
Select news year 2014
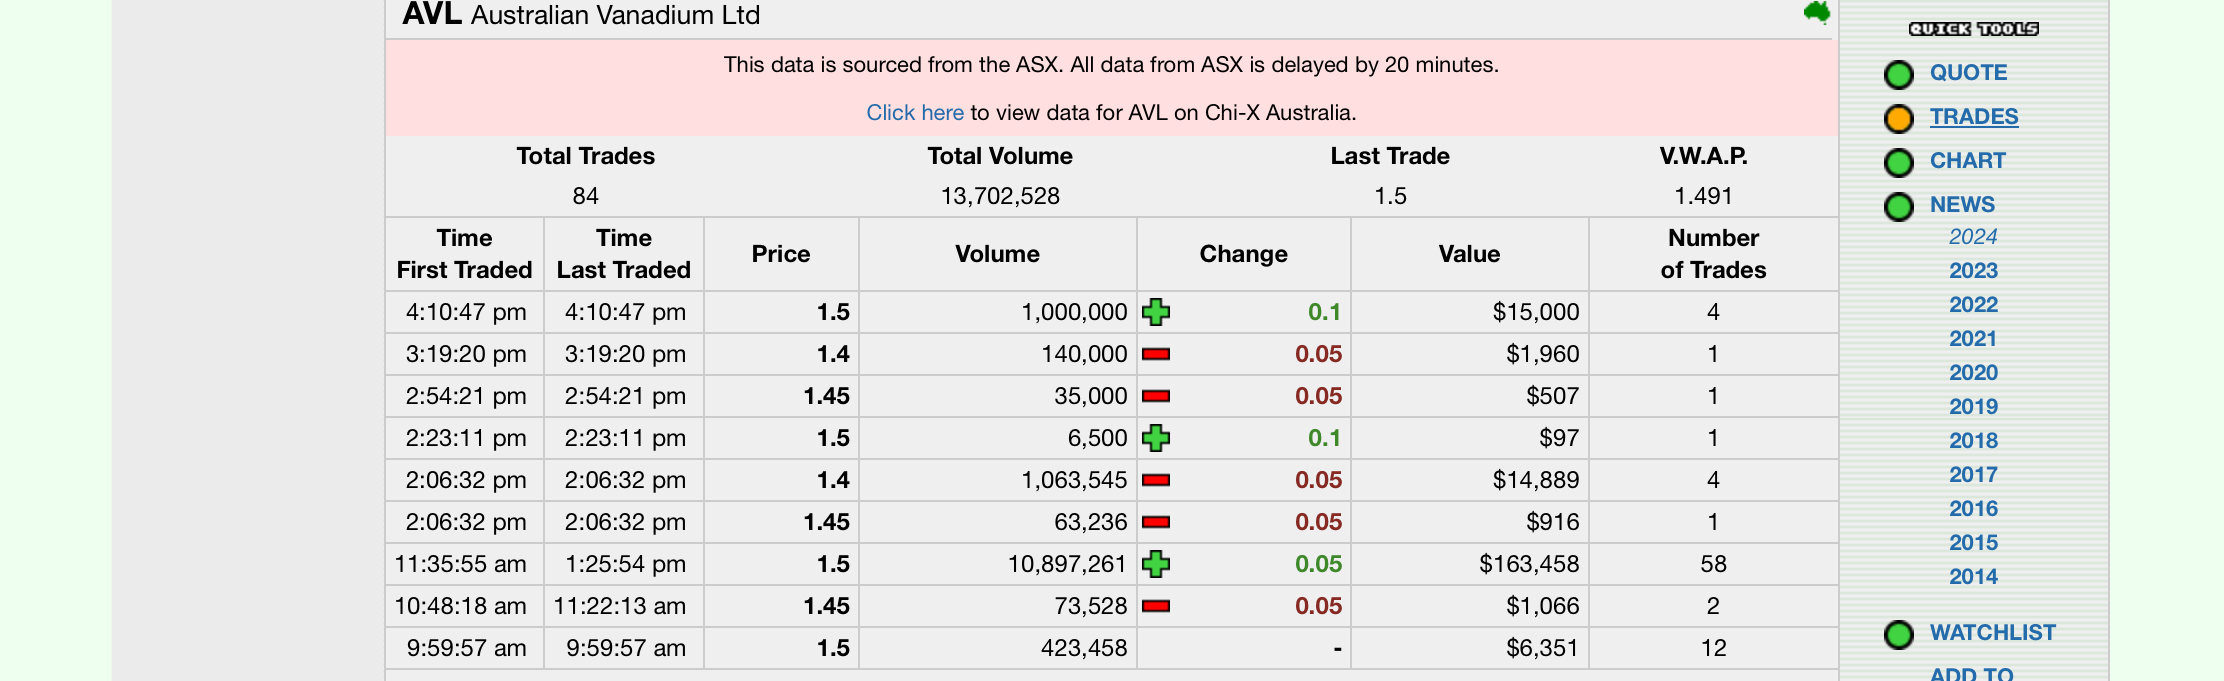[x=1973, y=577]
